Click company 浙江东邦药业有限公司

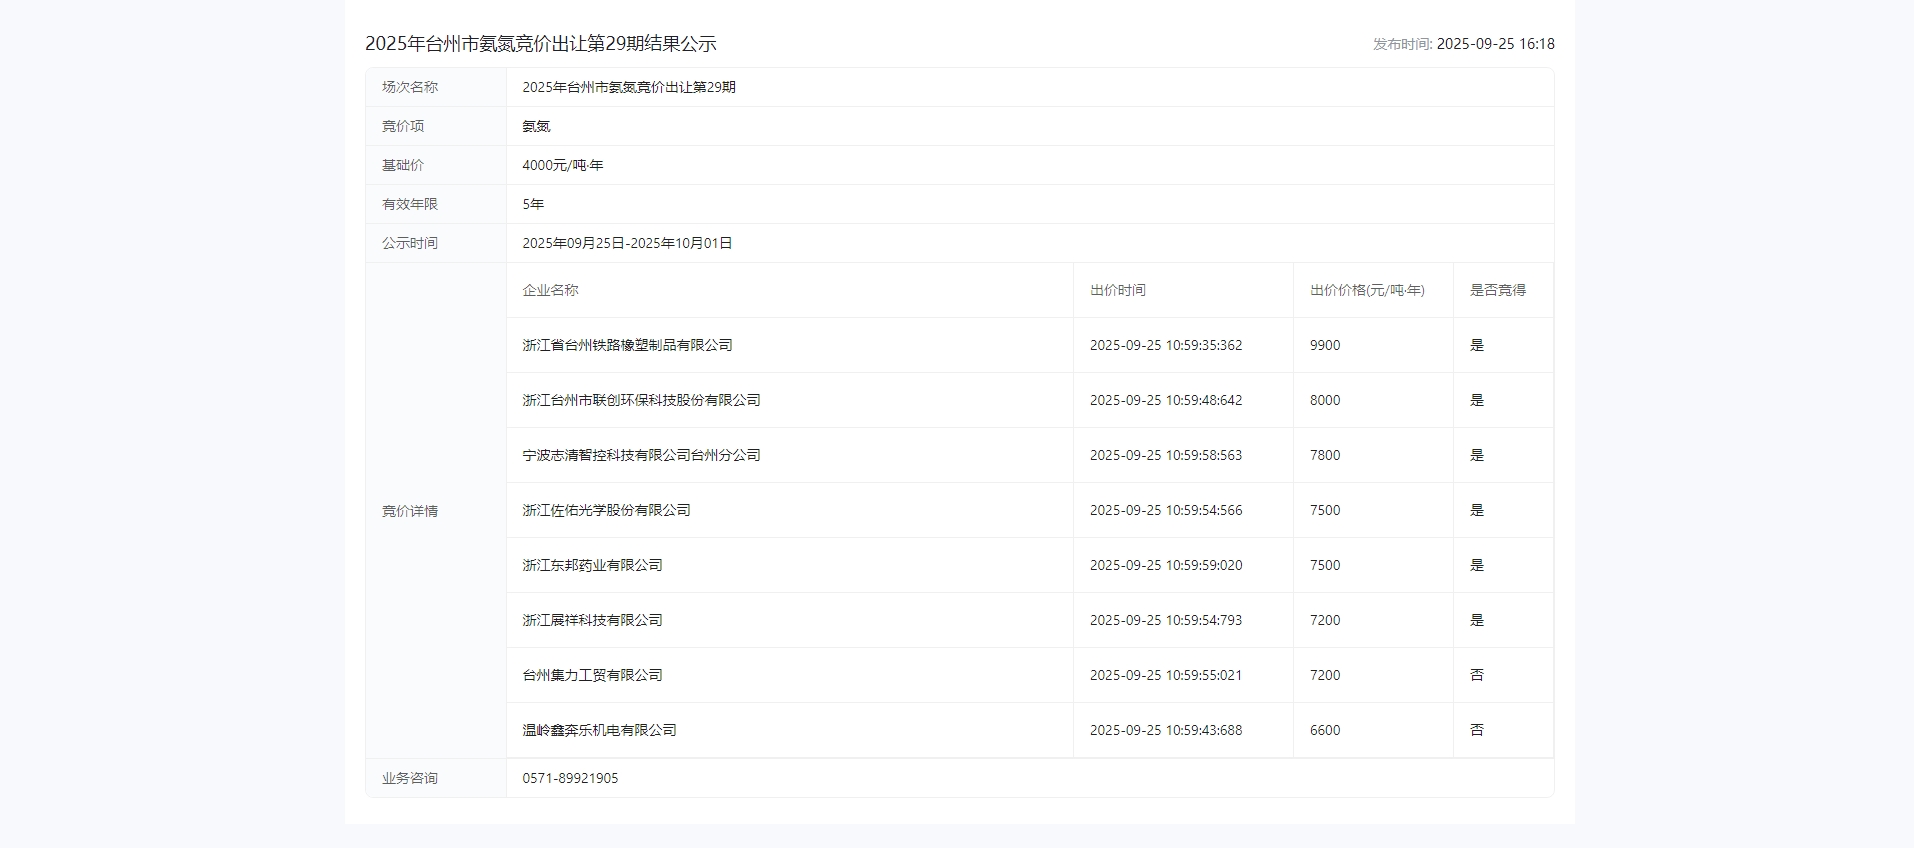tap(592, 565)
